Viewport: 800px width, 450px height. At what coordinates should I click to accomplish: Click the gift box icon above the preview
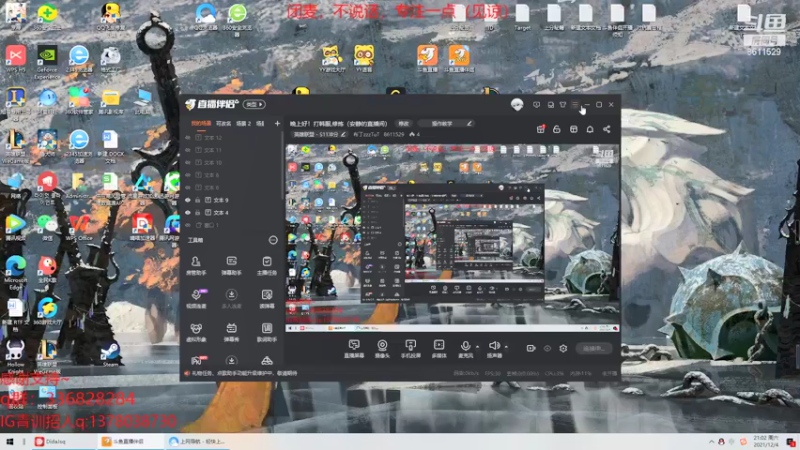coord(541,129)
